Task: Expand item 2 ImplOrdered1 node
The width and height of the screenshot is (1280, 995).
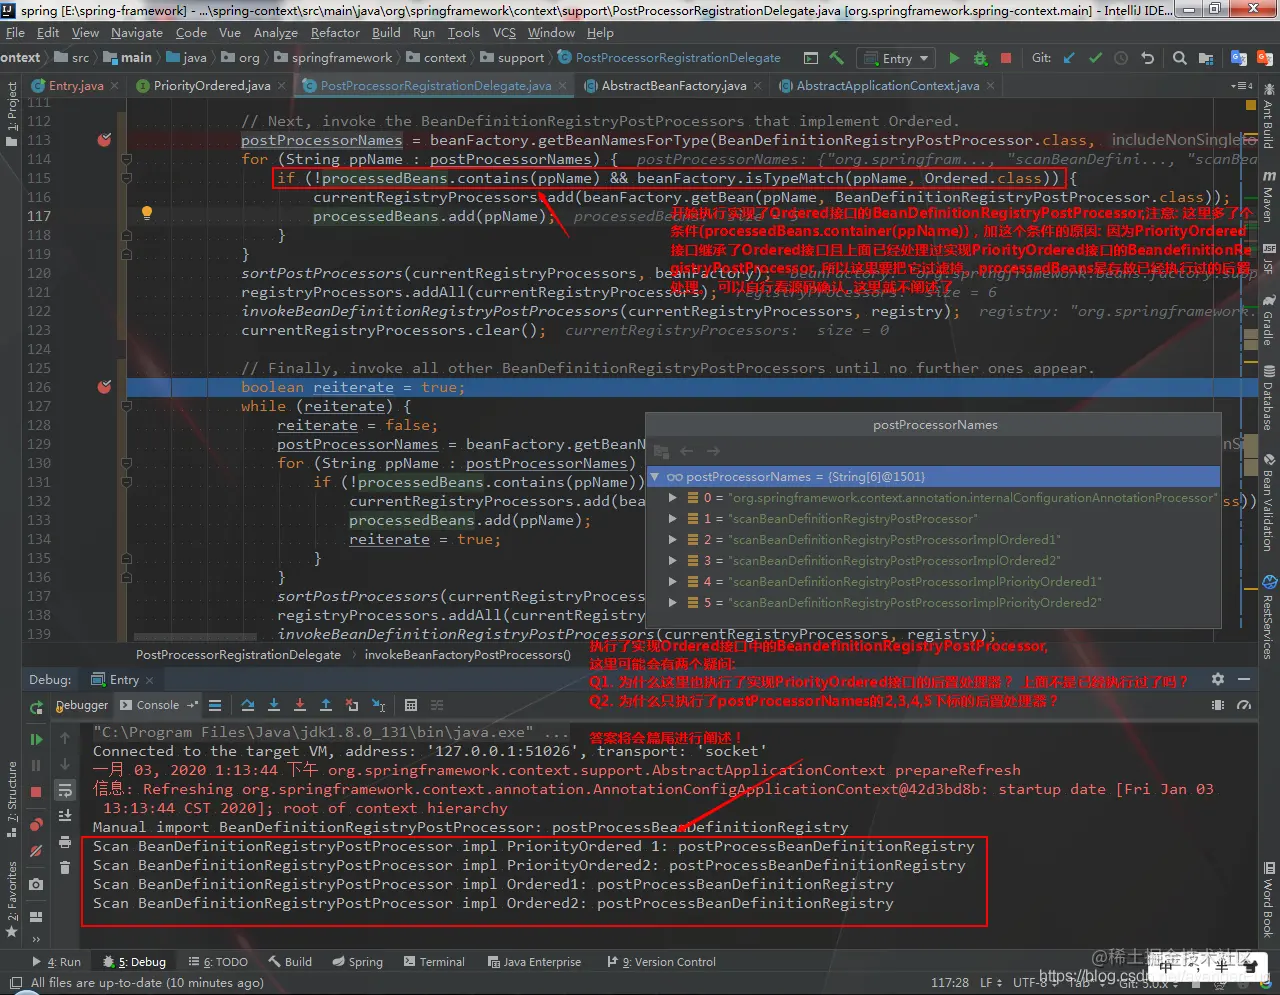Action: click(x=673, y=540)
